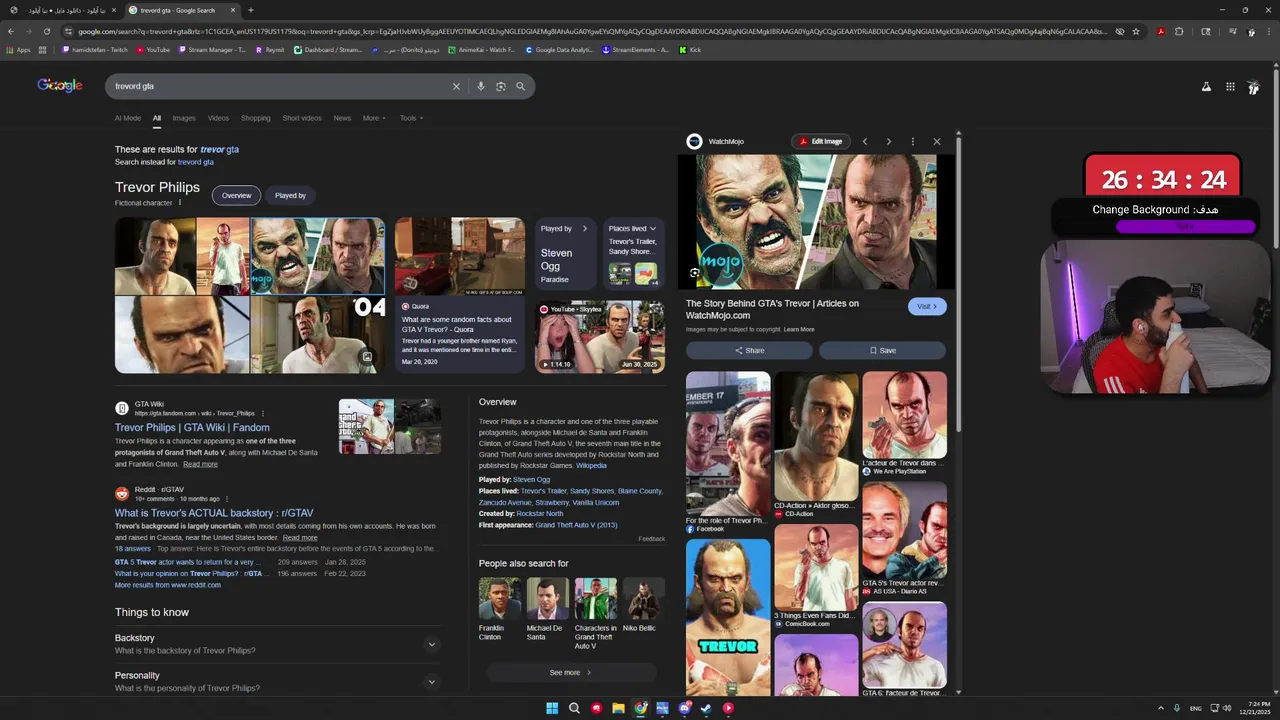Screen dimensions: 1280x720
Task: Select the Played by chip
Action: pyautogui.click(x=290, y=196)
